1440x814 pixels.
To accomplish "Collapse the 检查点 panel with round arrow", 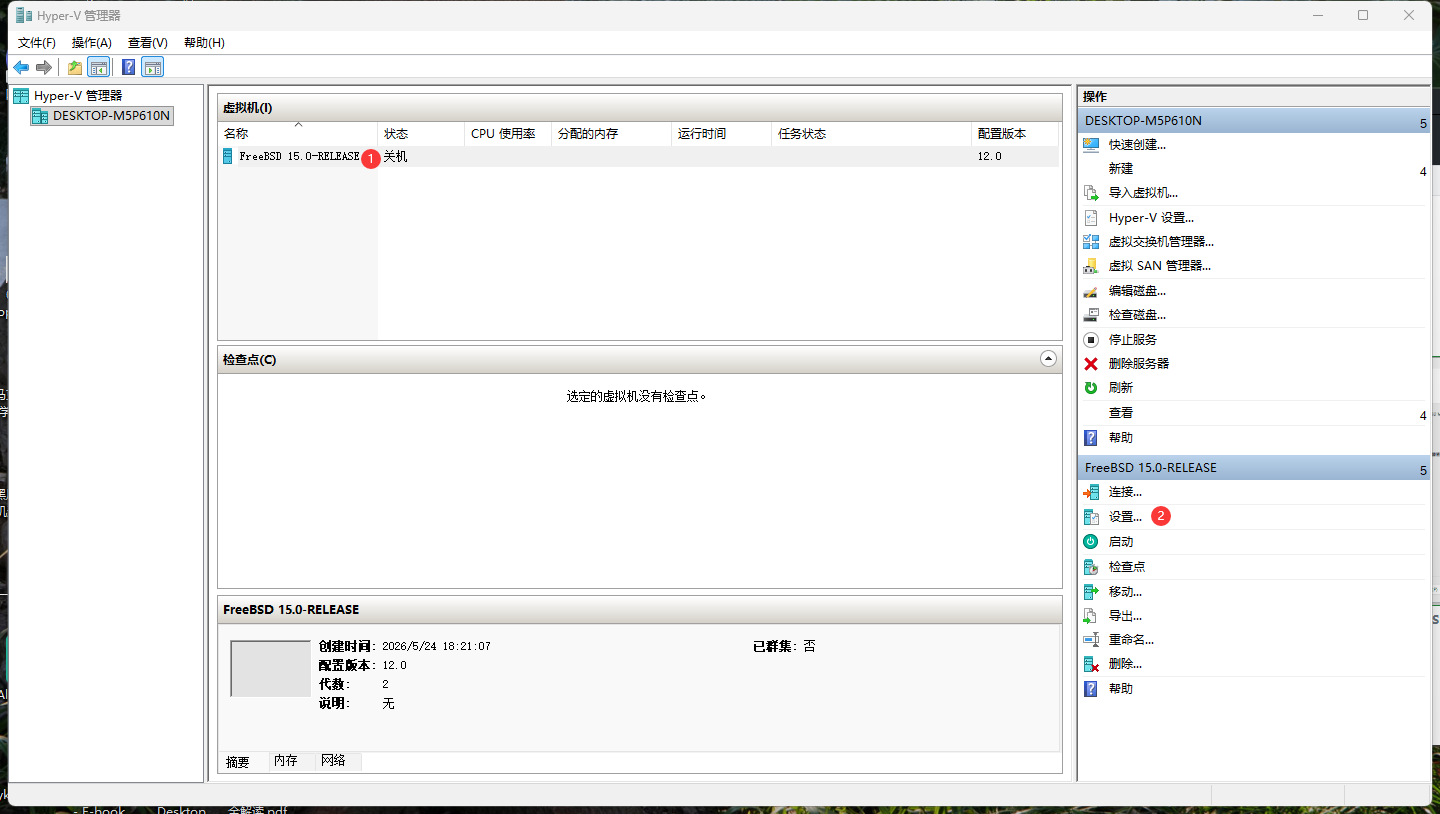I will (x=1048, y=358).
